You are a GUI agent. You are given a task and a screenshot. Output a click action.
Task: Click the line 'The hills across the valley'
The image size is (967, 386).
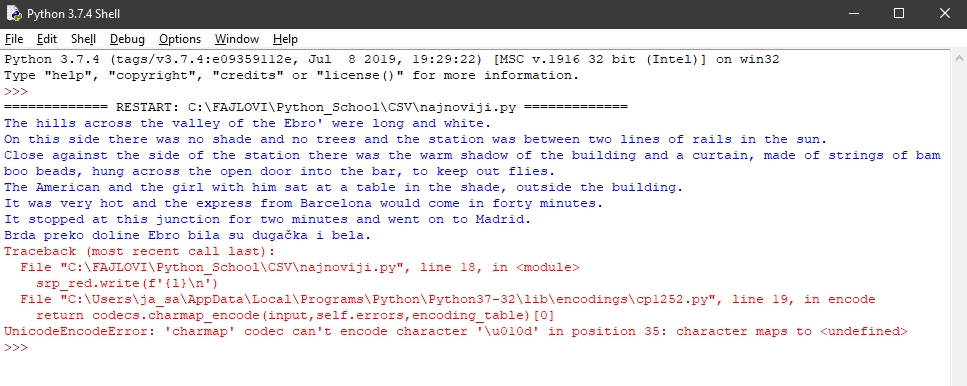[x=247, y=123]
